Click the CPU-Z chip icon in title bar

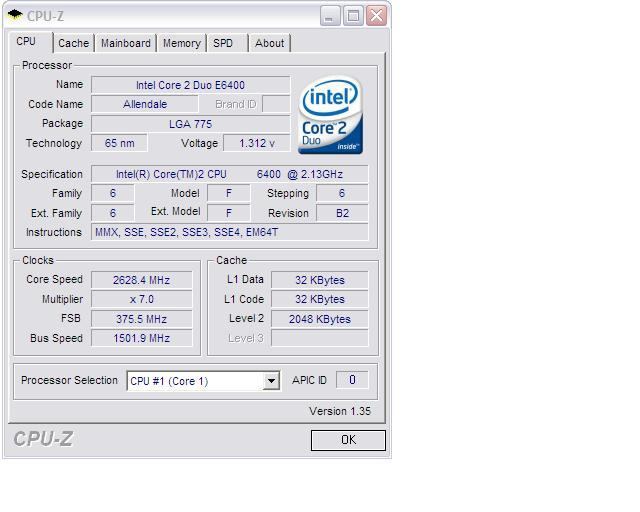pos(15,16)
